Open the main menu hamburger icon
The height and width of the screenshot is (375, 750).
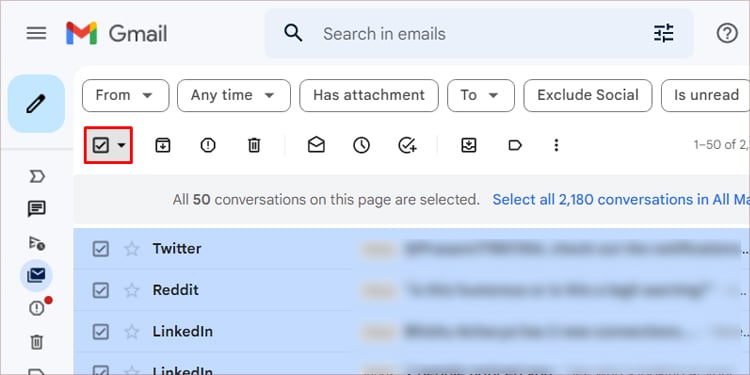click(x=36, y=33)
